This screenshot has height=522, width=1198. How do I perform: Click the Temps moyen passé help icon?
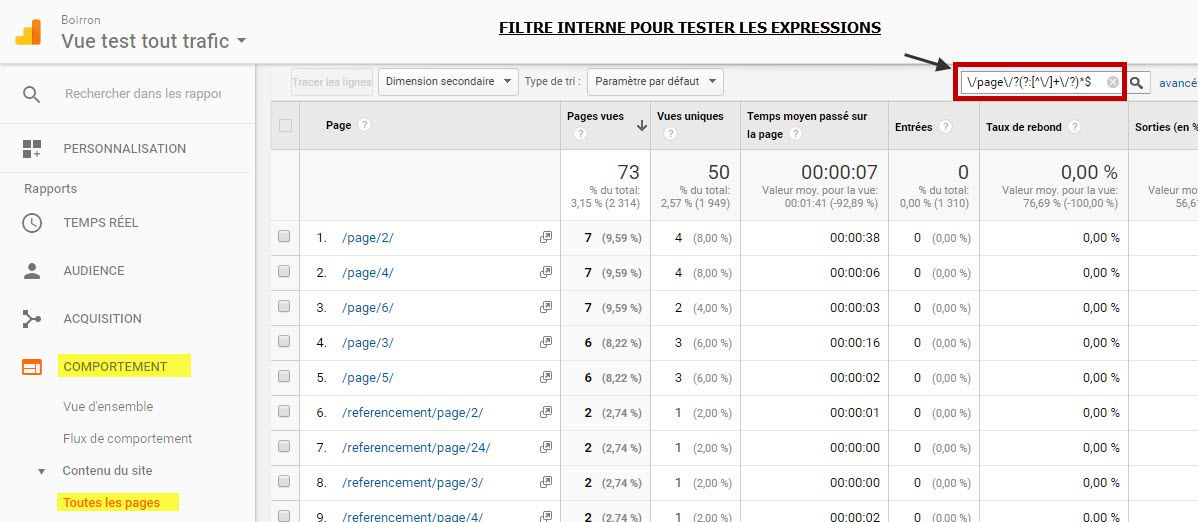[795, 134]
